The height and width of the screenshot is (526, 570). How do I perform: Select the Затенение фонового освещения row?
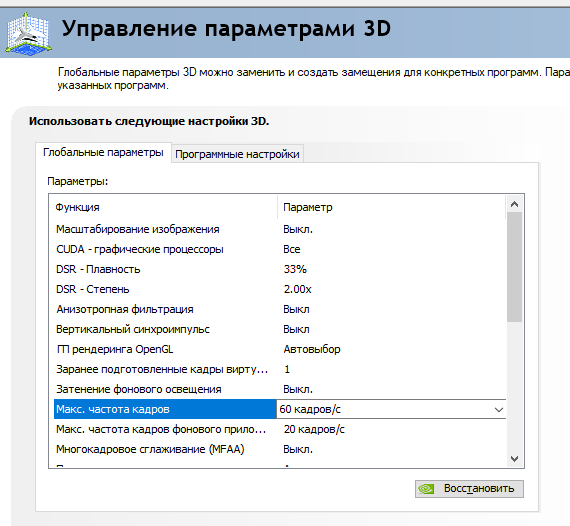pyautogui.click(x=280, y=389)
